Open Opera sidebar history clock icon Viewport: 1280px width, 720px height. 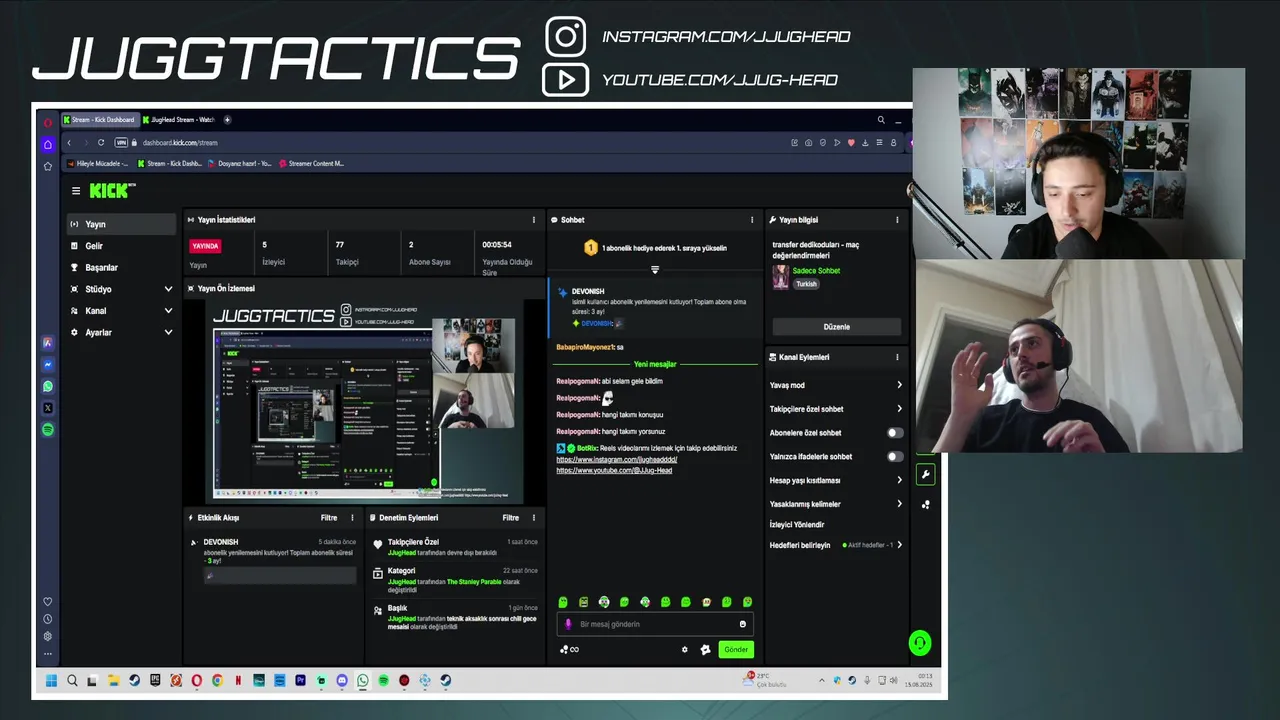(47, 619)
